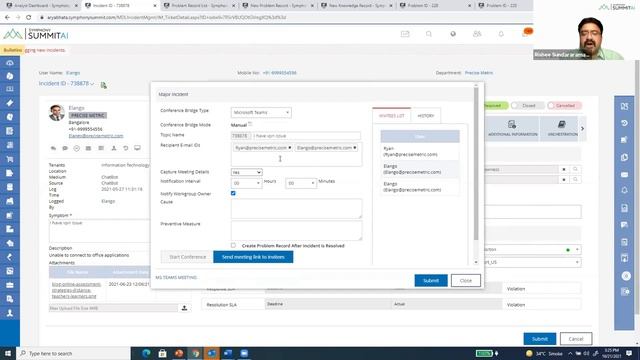The height and width of the screenshot is (360, 640).
Task: Open the caller's email address link
Action: 96,136
